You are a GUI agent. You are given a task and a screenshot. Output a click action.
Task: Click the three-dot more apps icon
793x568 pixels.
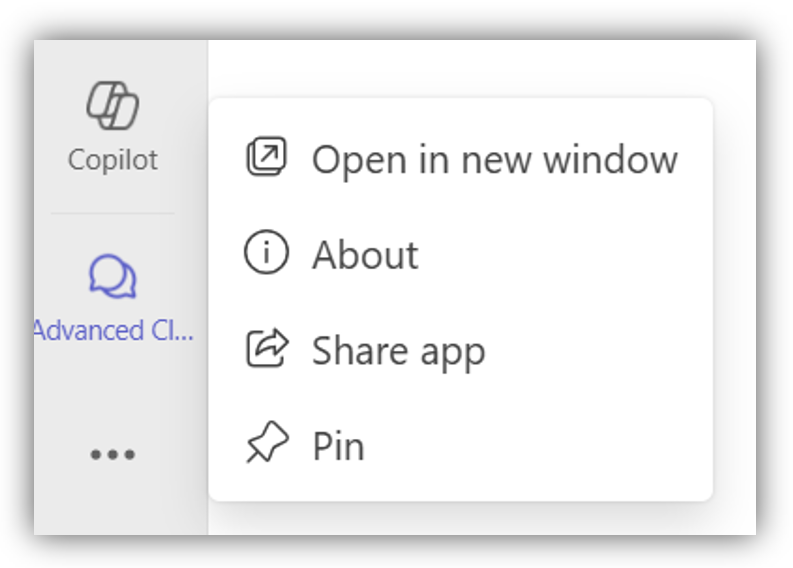pyautogui.click(x=112, y=455)
